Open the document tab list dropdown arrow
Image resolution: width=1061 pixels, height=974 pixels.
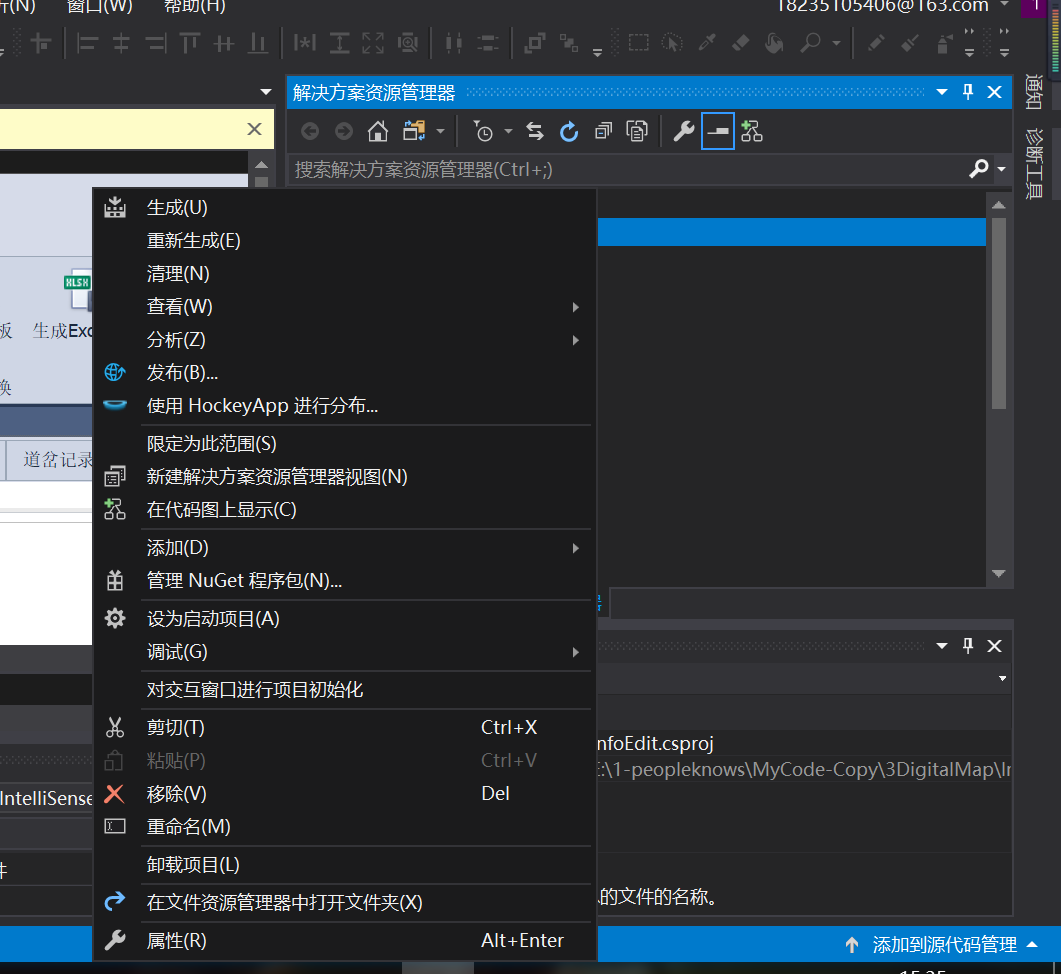coord(266,91)
